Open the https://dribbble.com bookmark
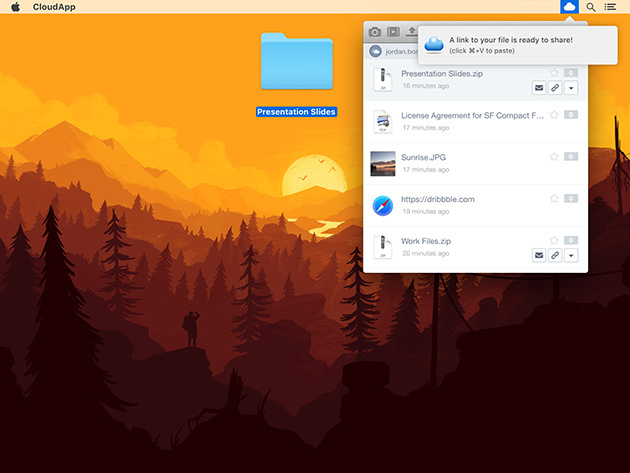Screen dimensions: 630x473 pyautogui.click(x=475, y=205)
